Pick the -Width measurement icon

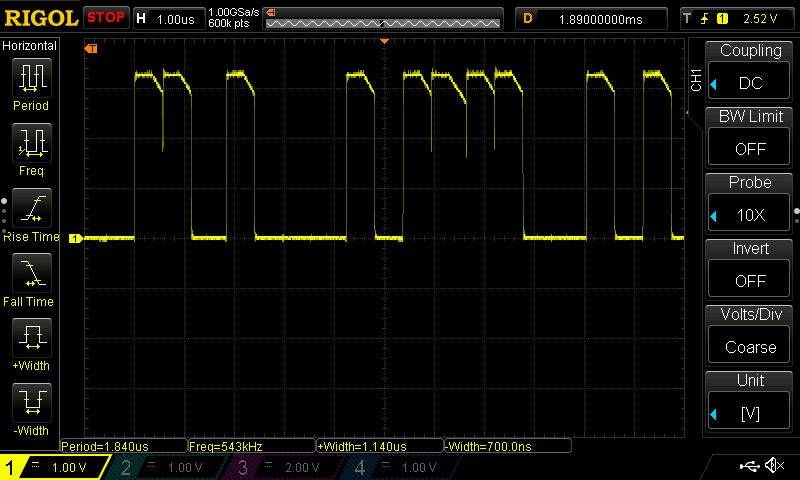tap(31, 403)
